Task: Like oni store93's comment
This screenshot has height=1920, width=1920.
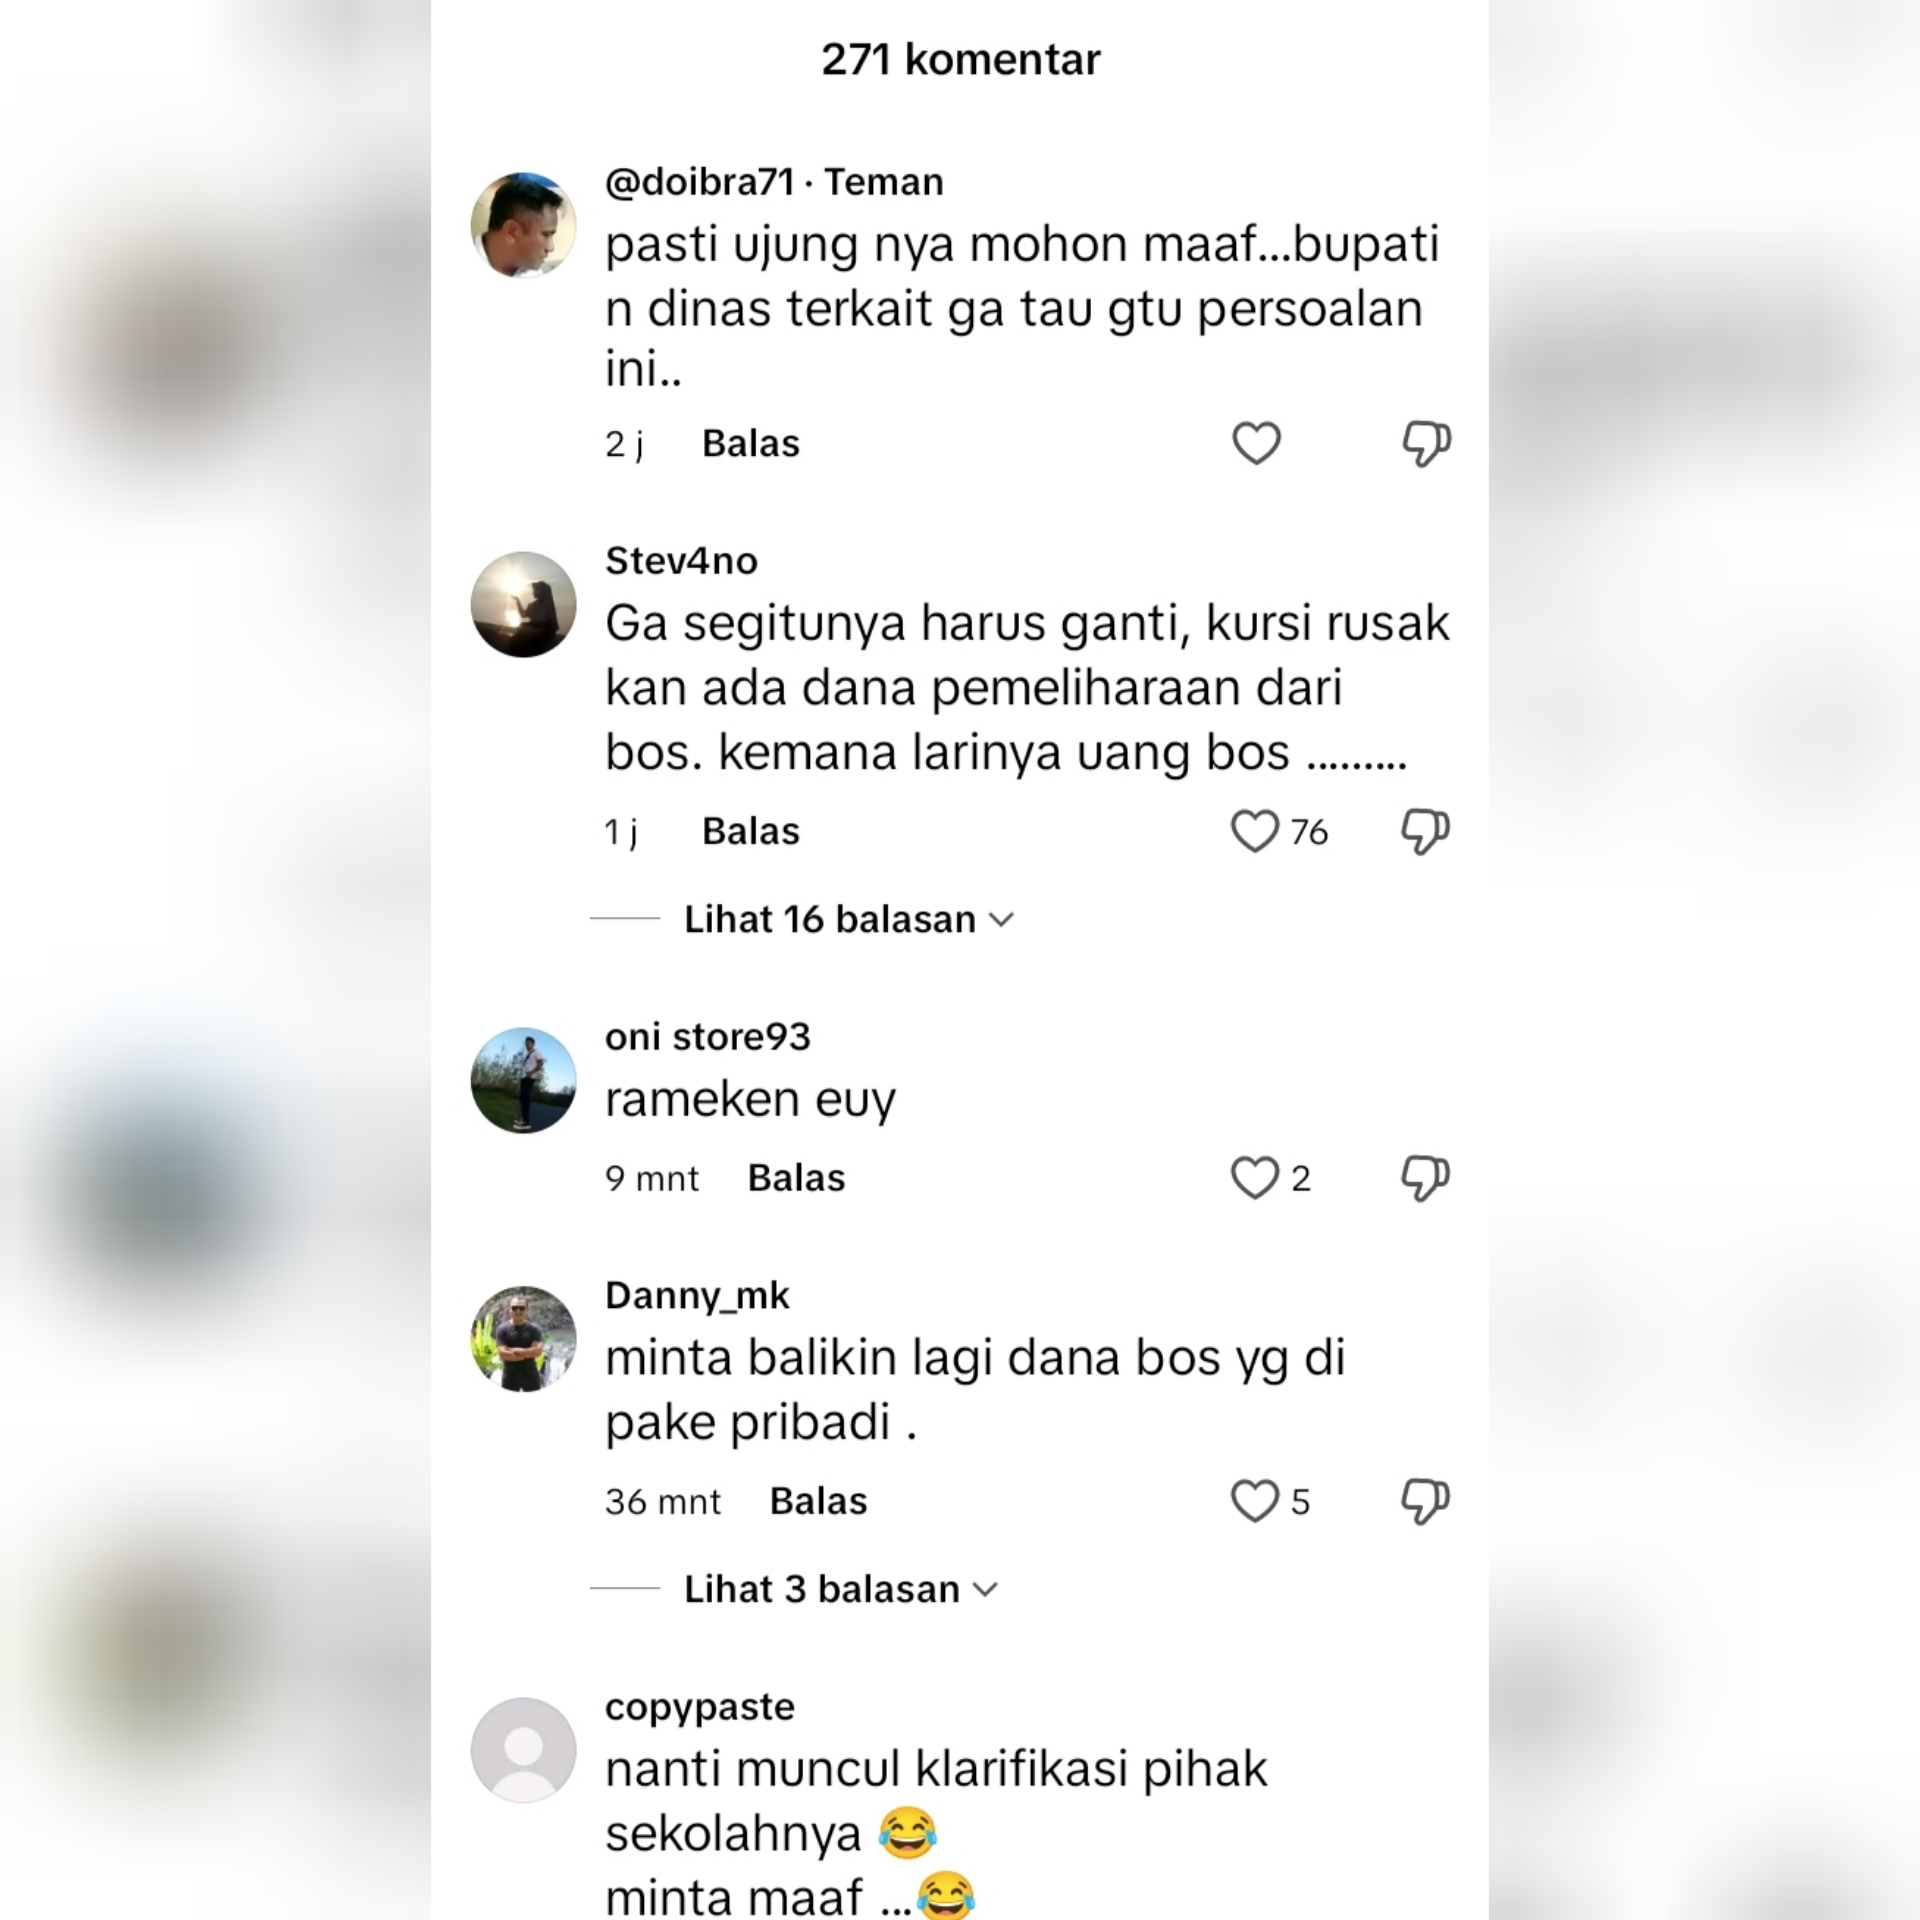Action: (1254, 1177)
